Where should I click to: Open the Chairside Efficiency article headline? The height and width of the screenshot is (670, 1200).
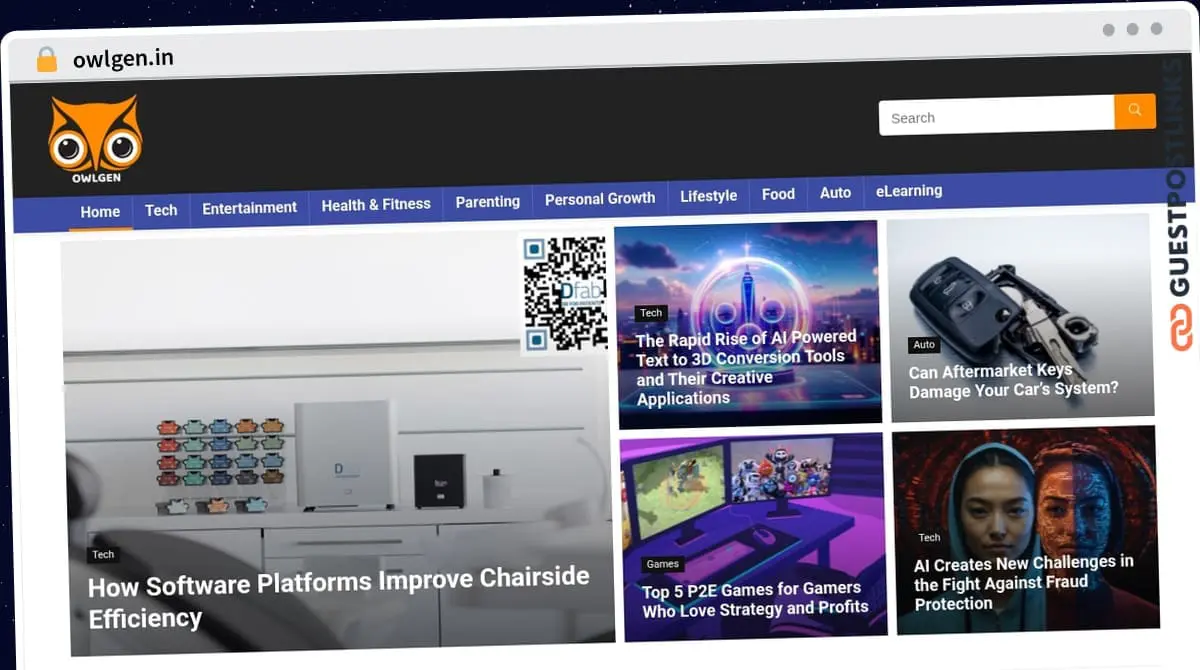338,597
